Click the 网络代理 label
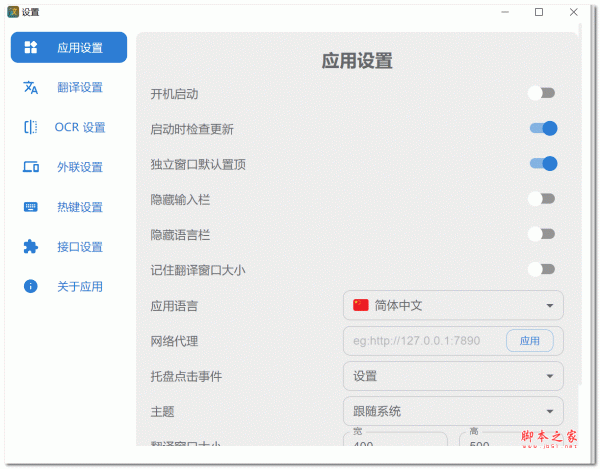Viewport: 600px width, 469px height. [x=174, y=341]
